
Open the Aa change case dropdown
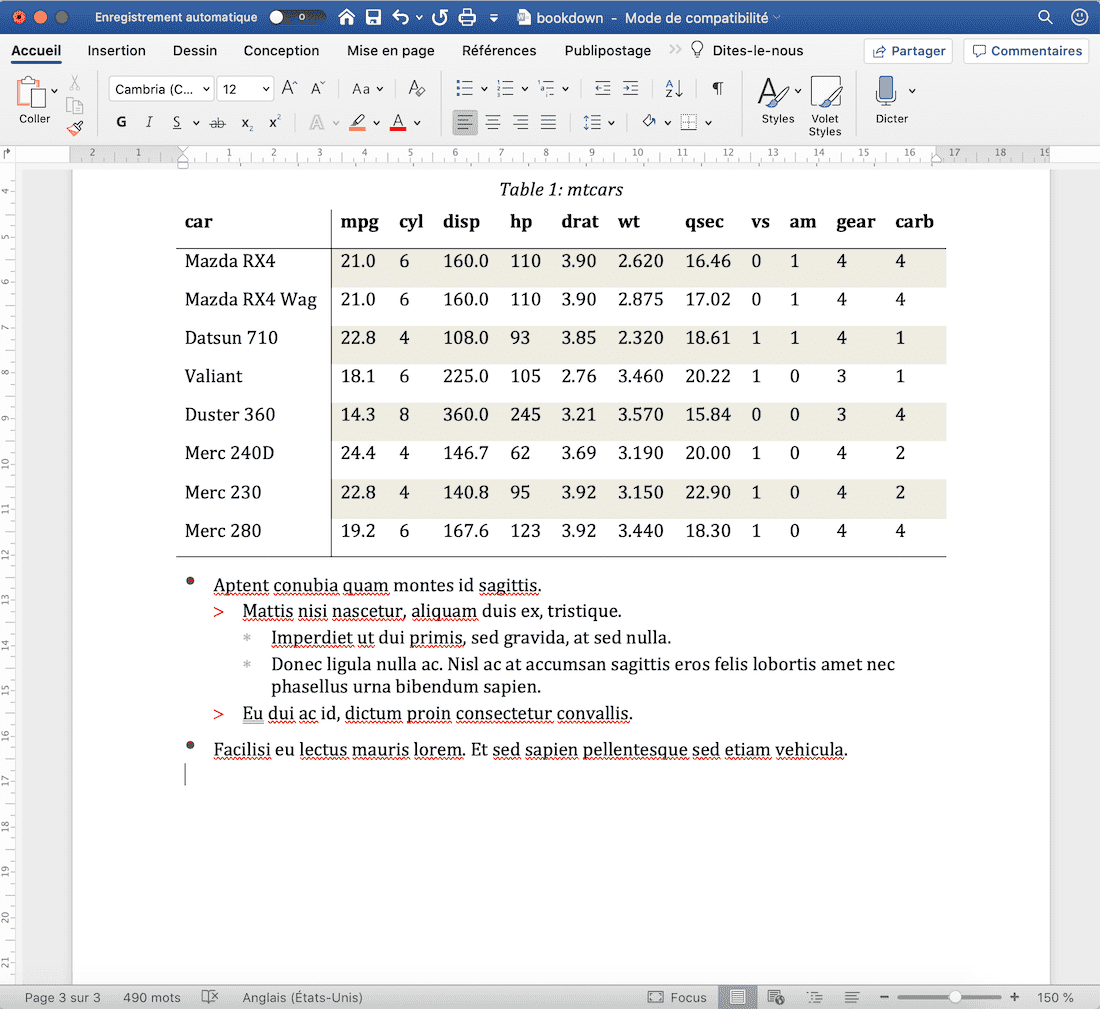click(368, 89)
